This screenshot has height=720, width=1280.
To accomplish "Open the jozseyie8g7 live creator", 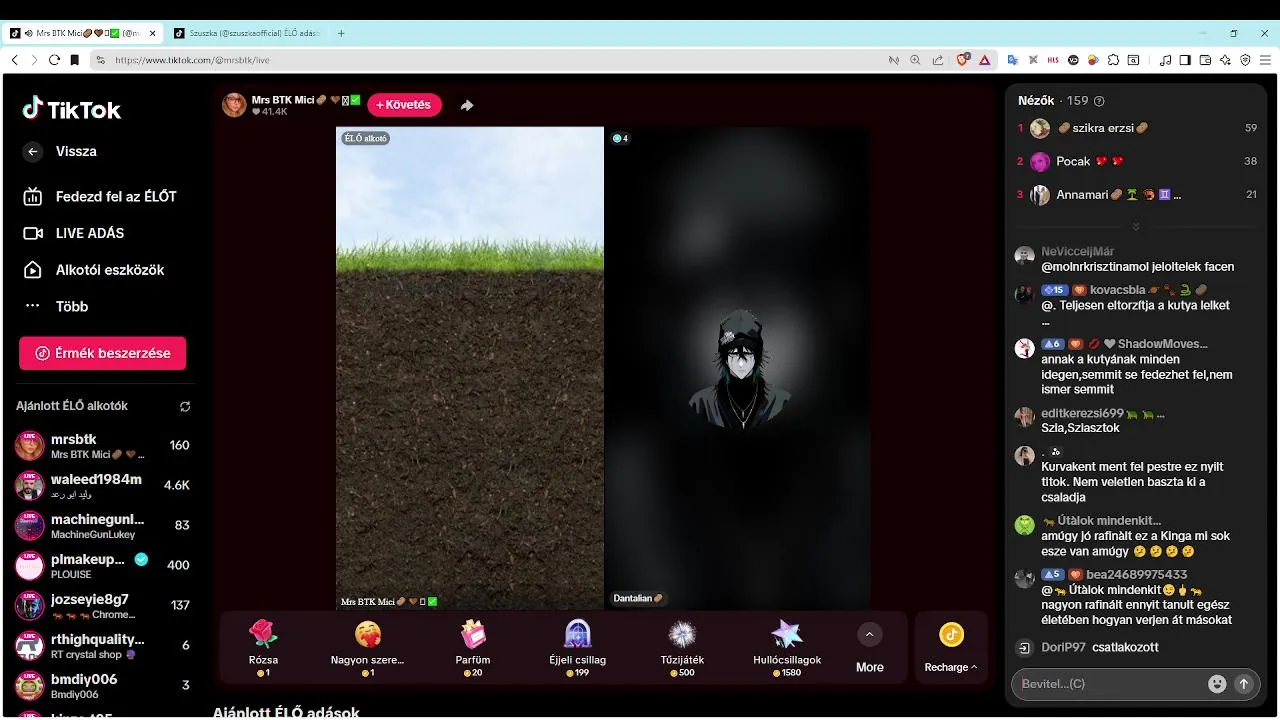I will 102,606.
